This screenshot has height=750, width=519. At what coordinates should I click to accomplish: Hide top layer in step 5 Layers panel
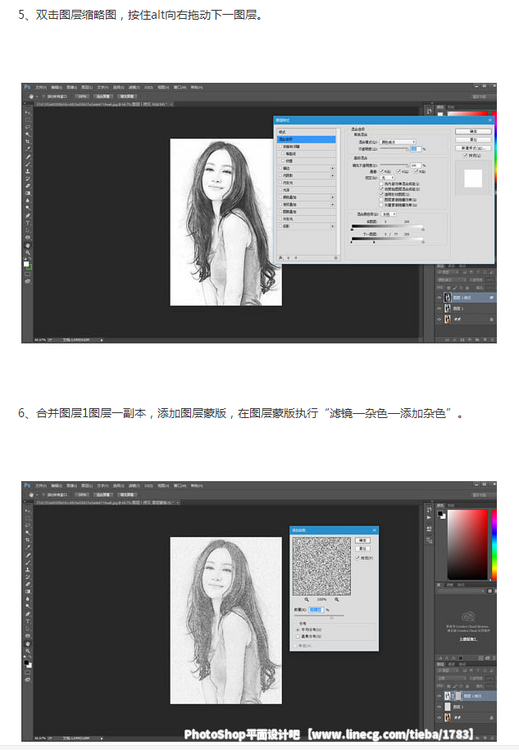coord(439,297)
